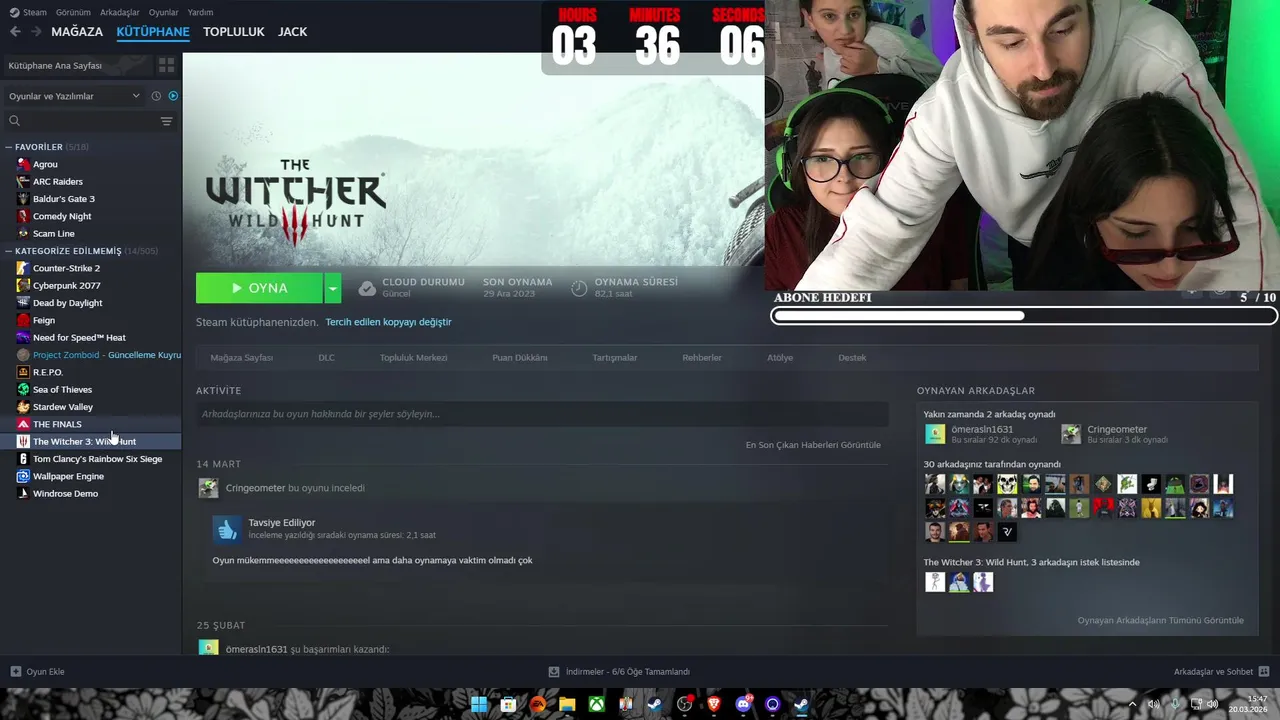Open the Steam menu
This screenshot has width=1280, height=720.
tap(28, 12)
